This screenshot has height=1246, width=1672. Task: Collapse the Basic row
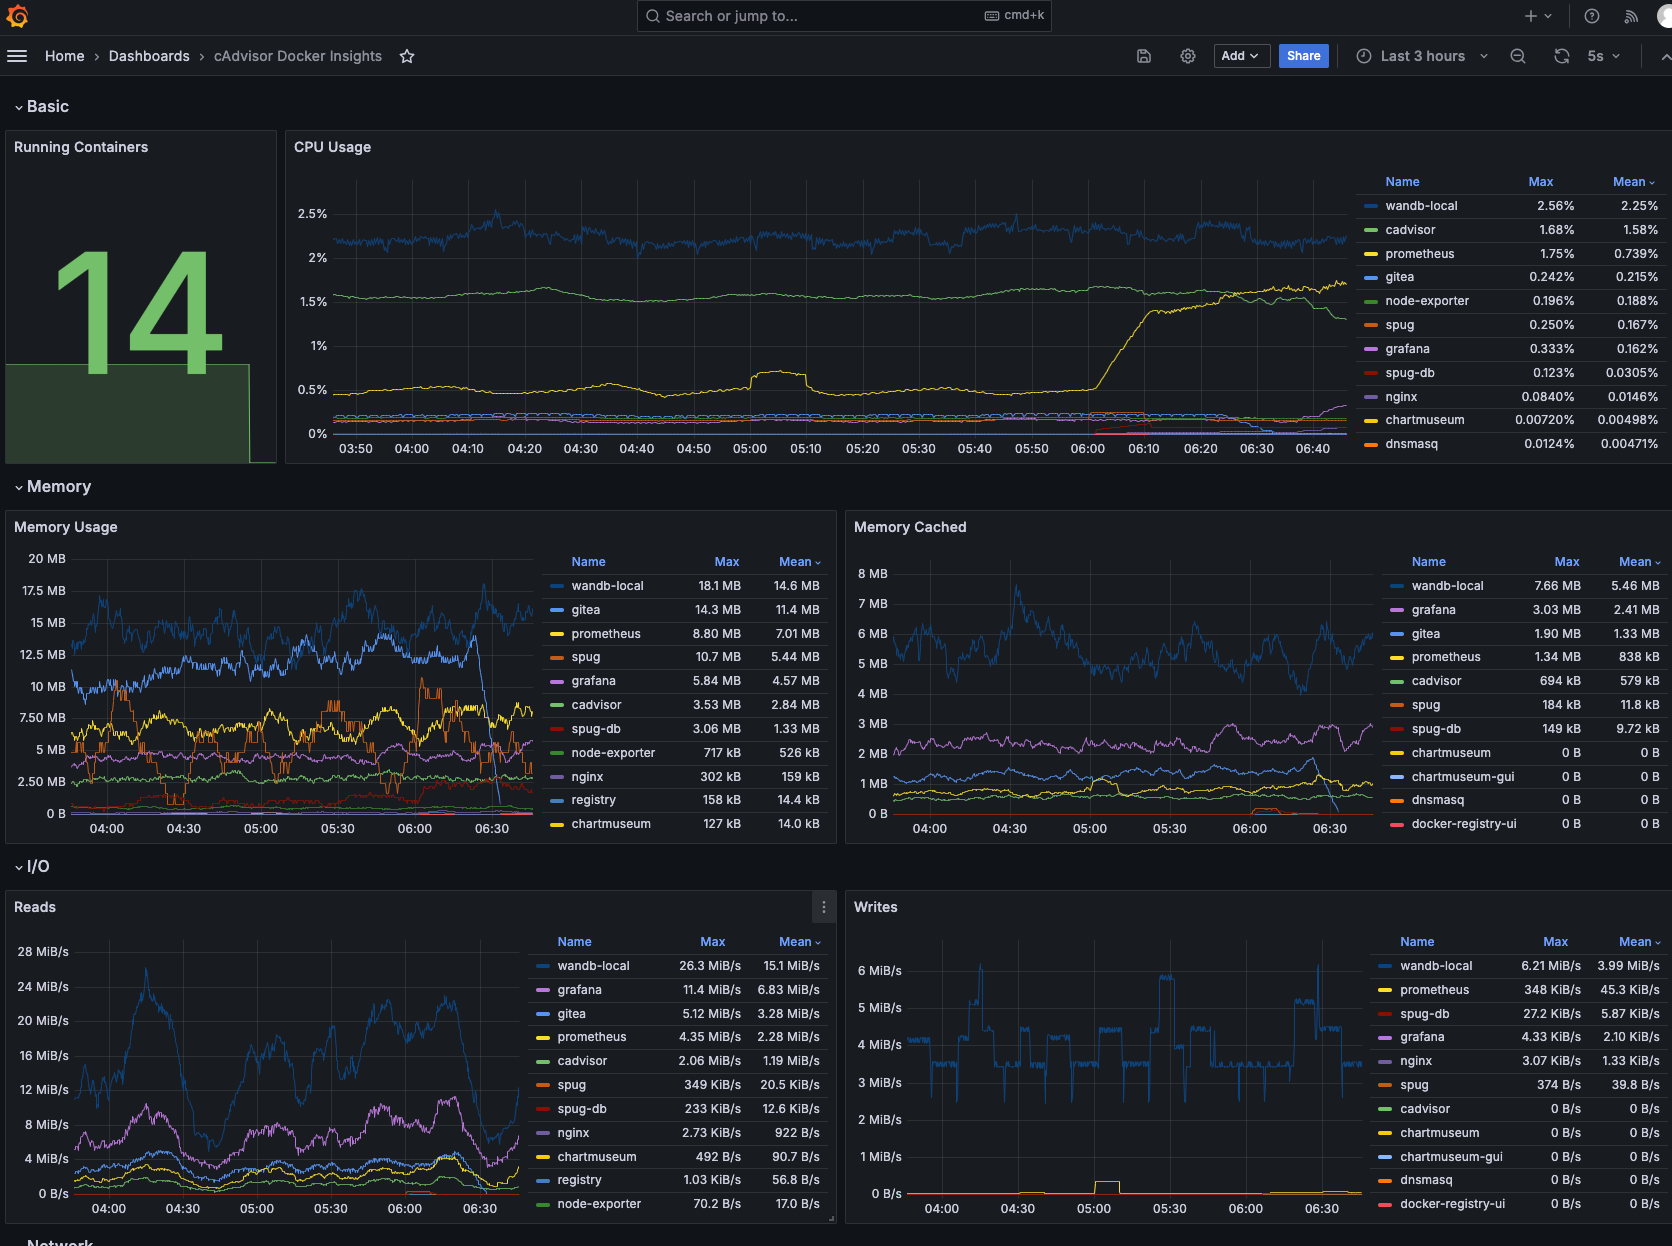[41, 107]
